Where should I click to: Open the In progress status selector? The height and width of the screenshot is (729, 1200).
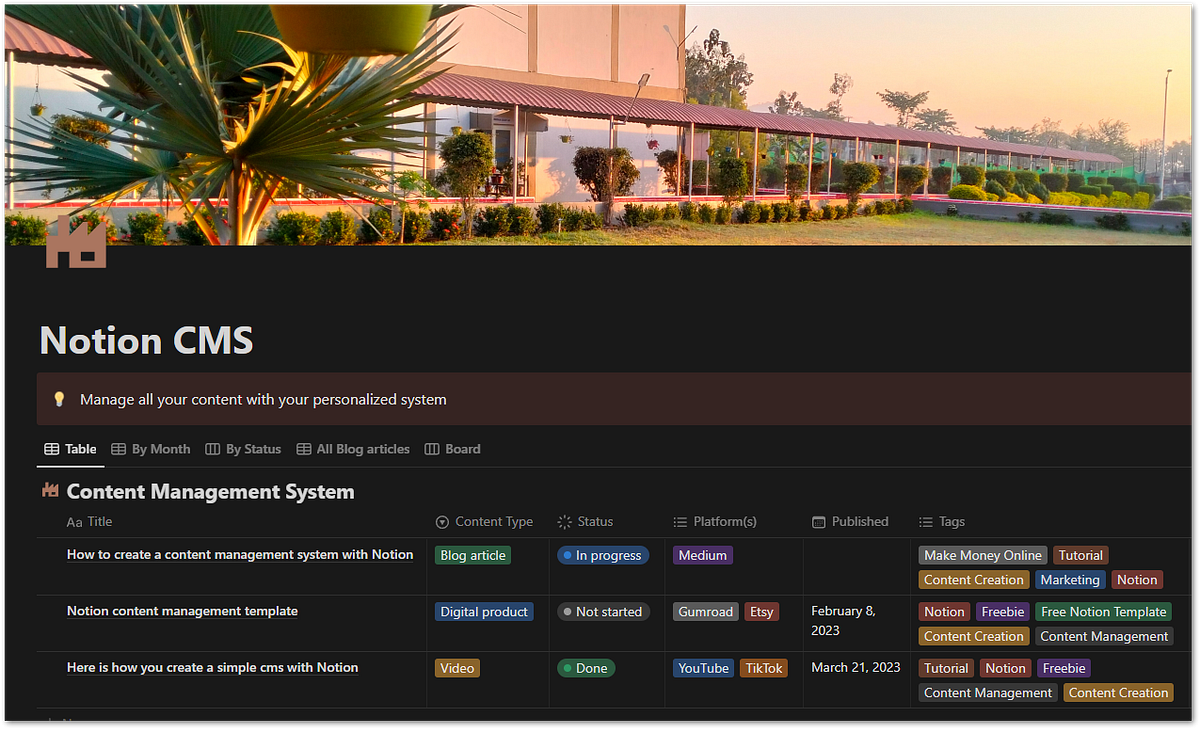tap(603, 554)
